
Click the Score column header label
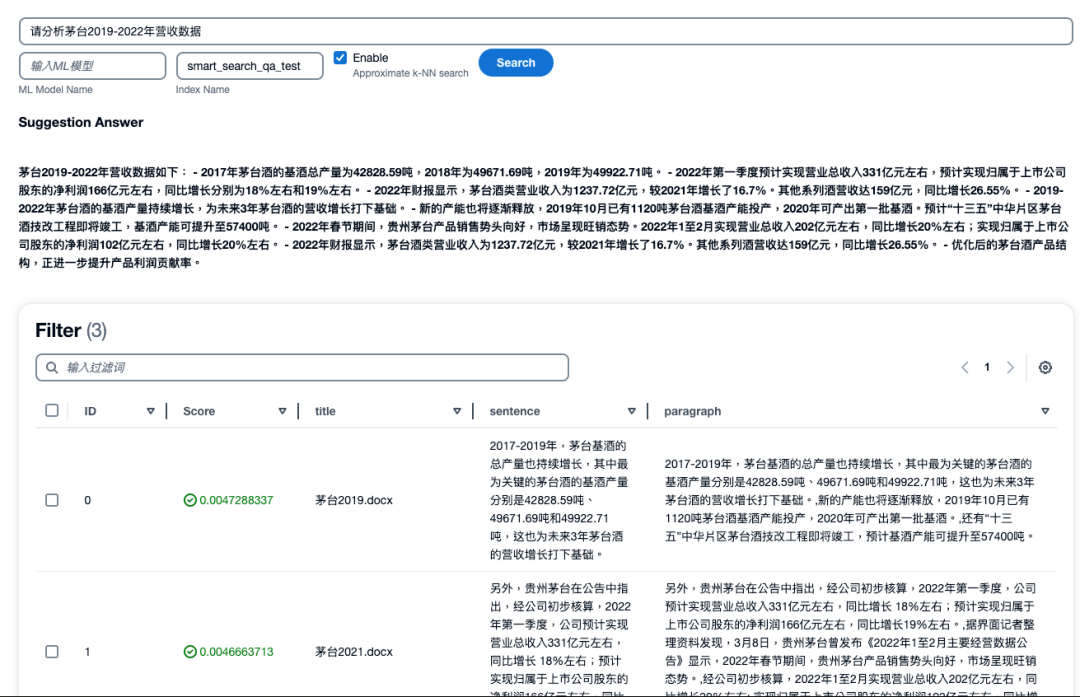click(199, 411)
